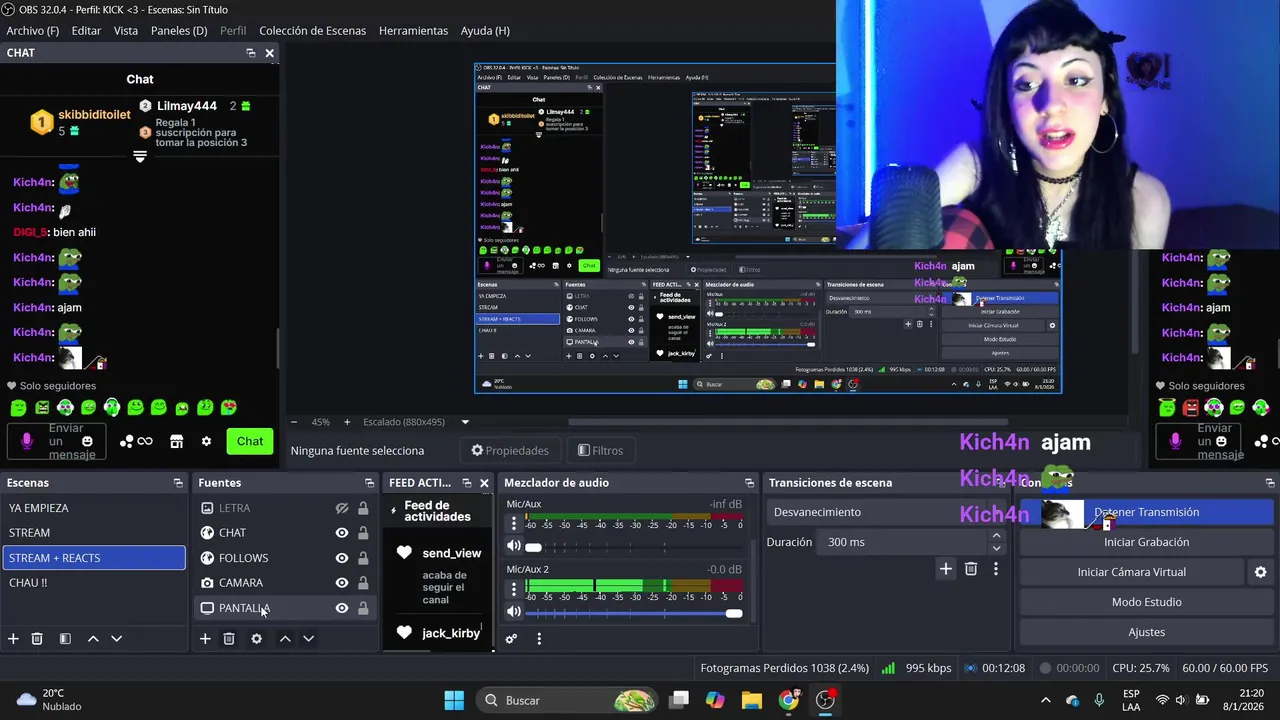1280x720 pixels.
Task: Open transition three-dot properties menu
Action: point(995,569)
